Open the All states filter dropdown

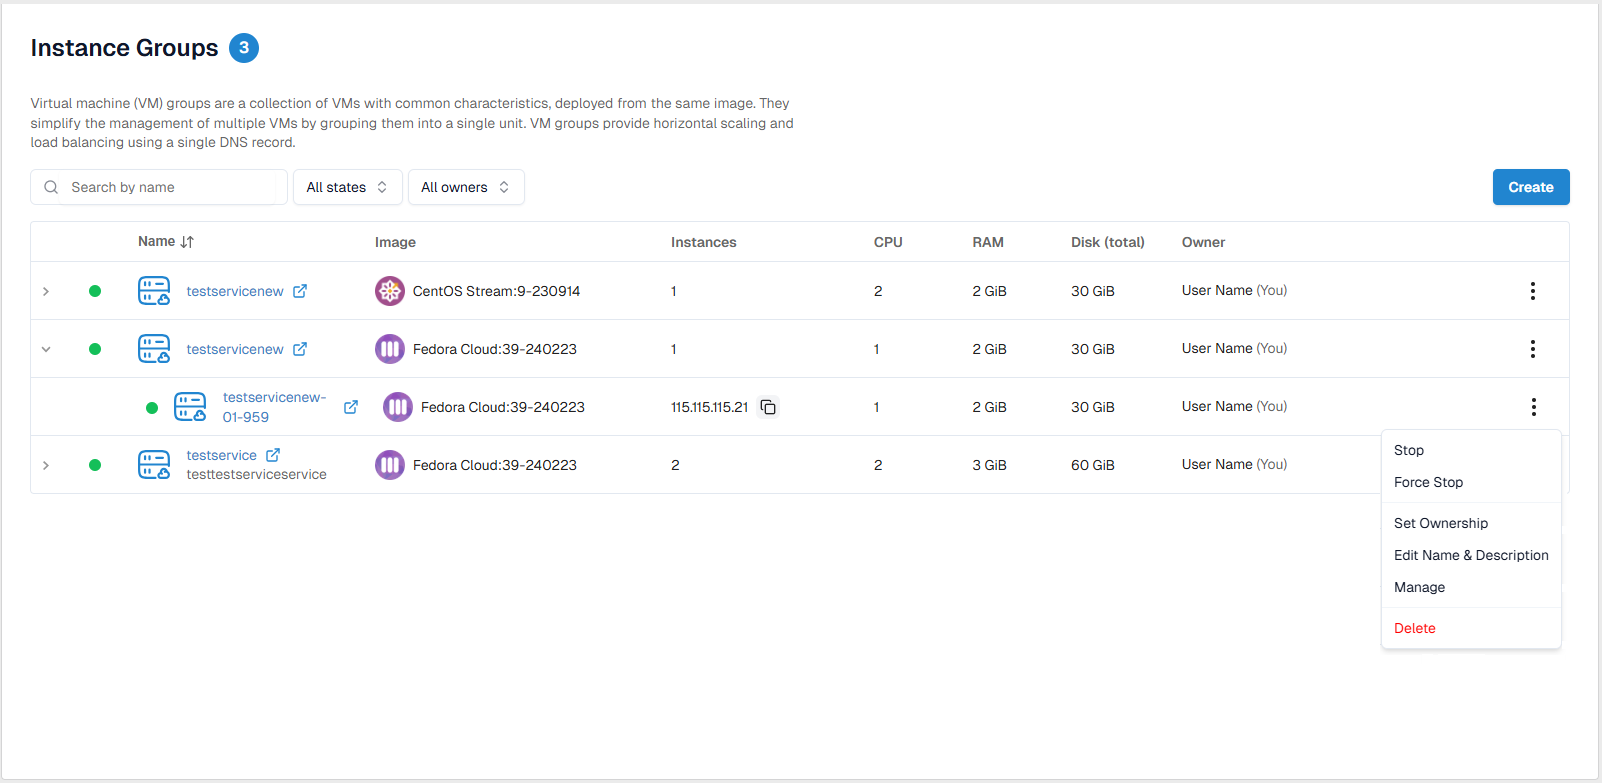point(347,187)
